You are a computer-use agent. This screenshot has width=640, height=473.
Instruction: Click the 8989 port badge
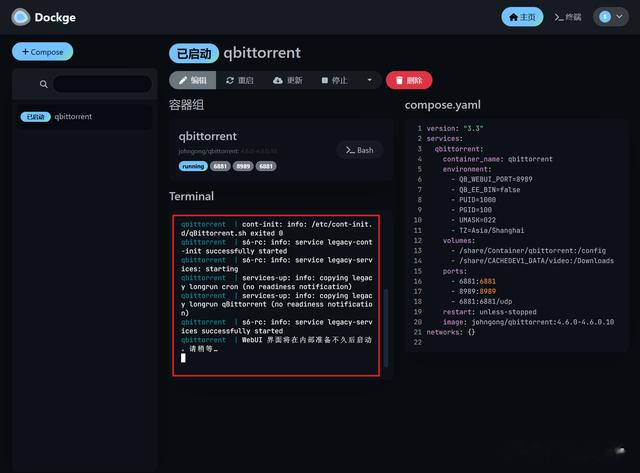click(243, 166)
